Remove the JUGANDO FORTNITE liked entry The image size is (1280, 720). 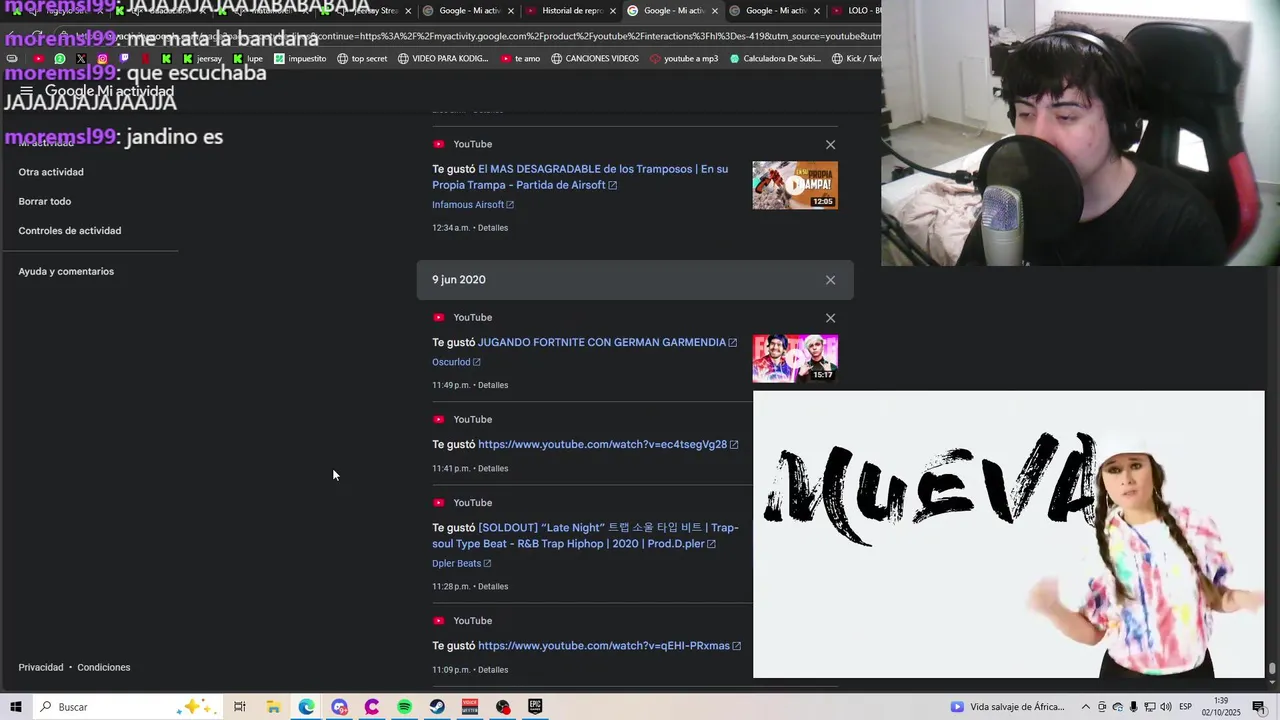click(x=830, y=318)
